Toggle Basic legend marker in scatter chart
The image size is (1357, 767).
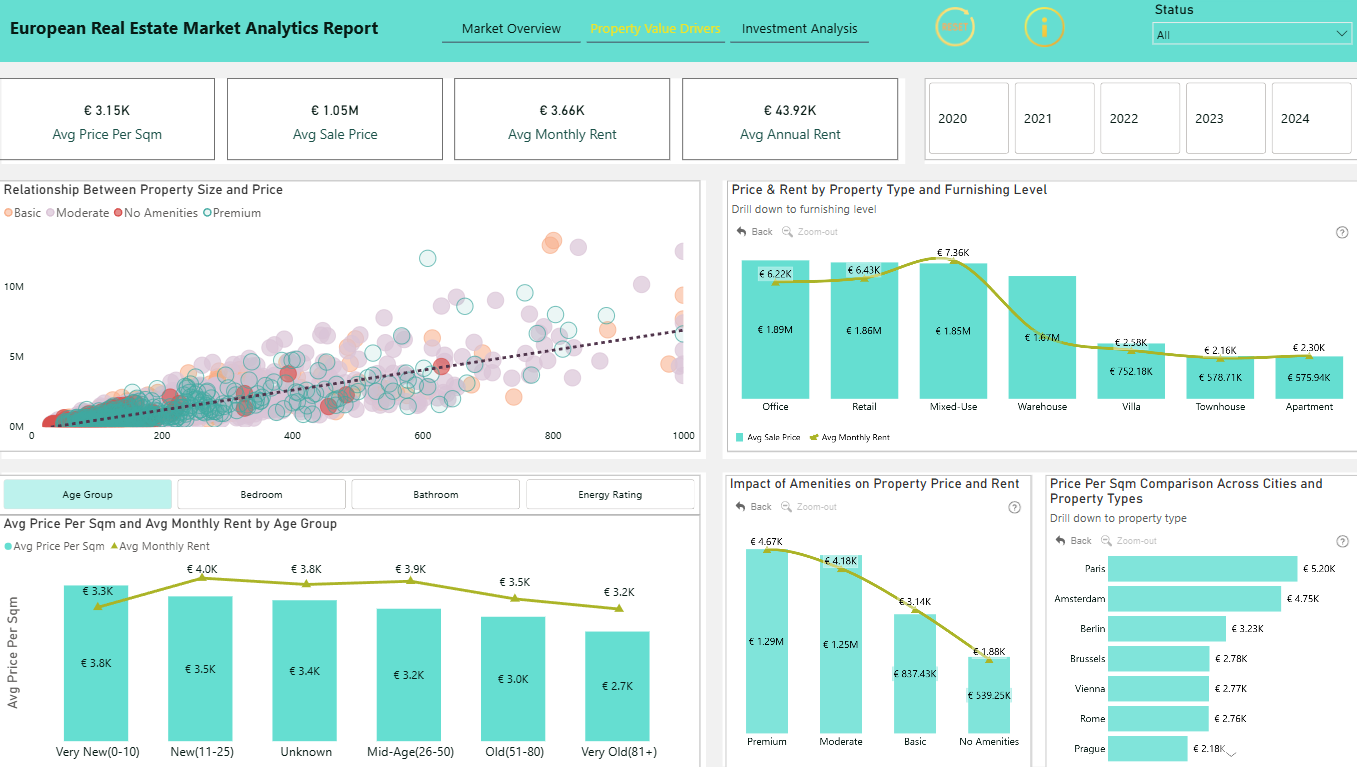coord(9,213)
